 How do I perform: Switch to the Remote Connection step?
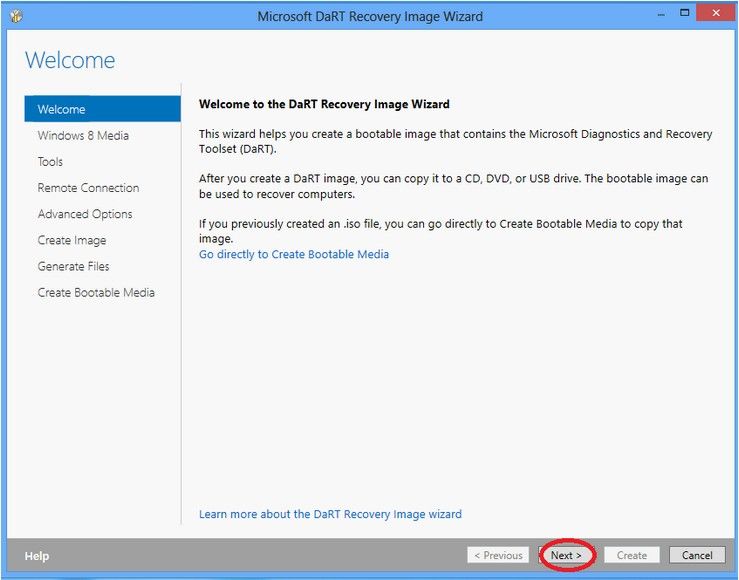coord(88,188)
